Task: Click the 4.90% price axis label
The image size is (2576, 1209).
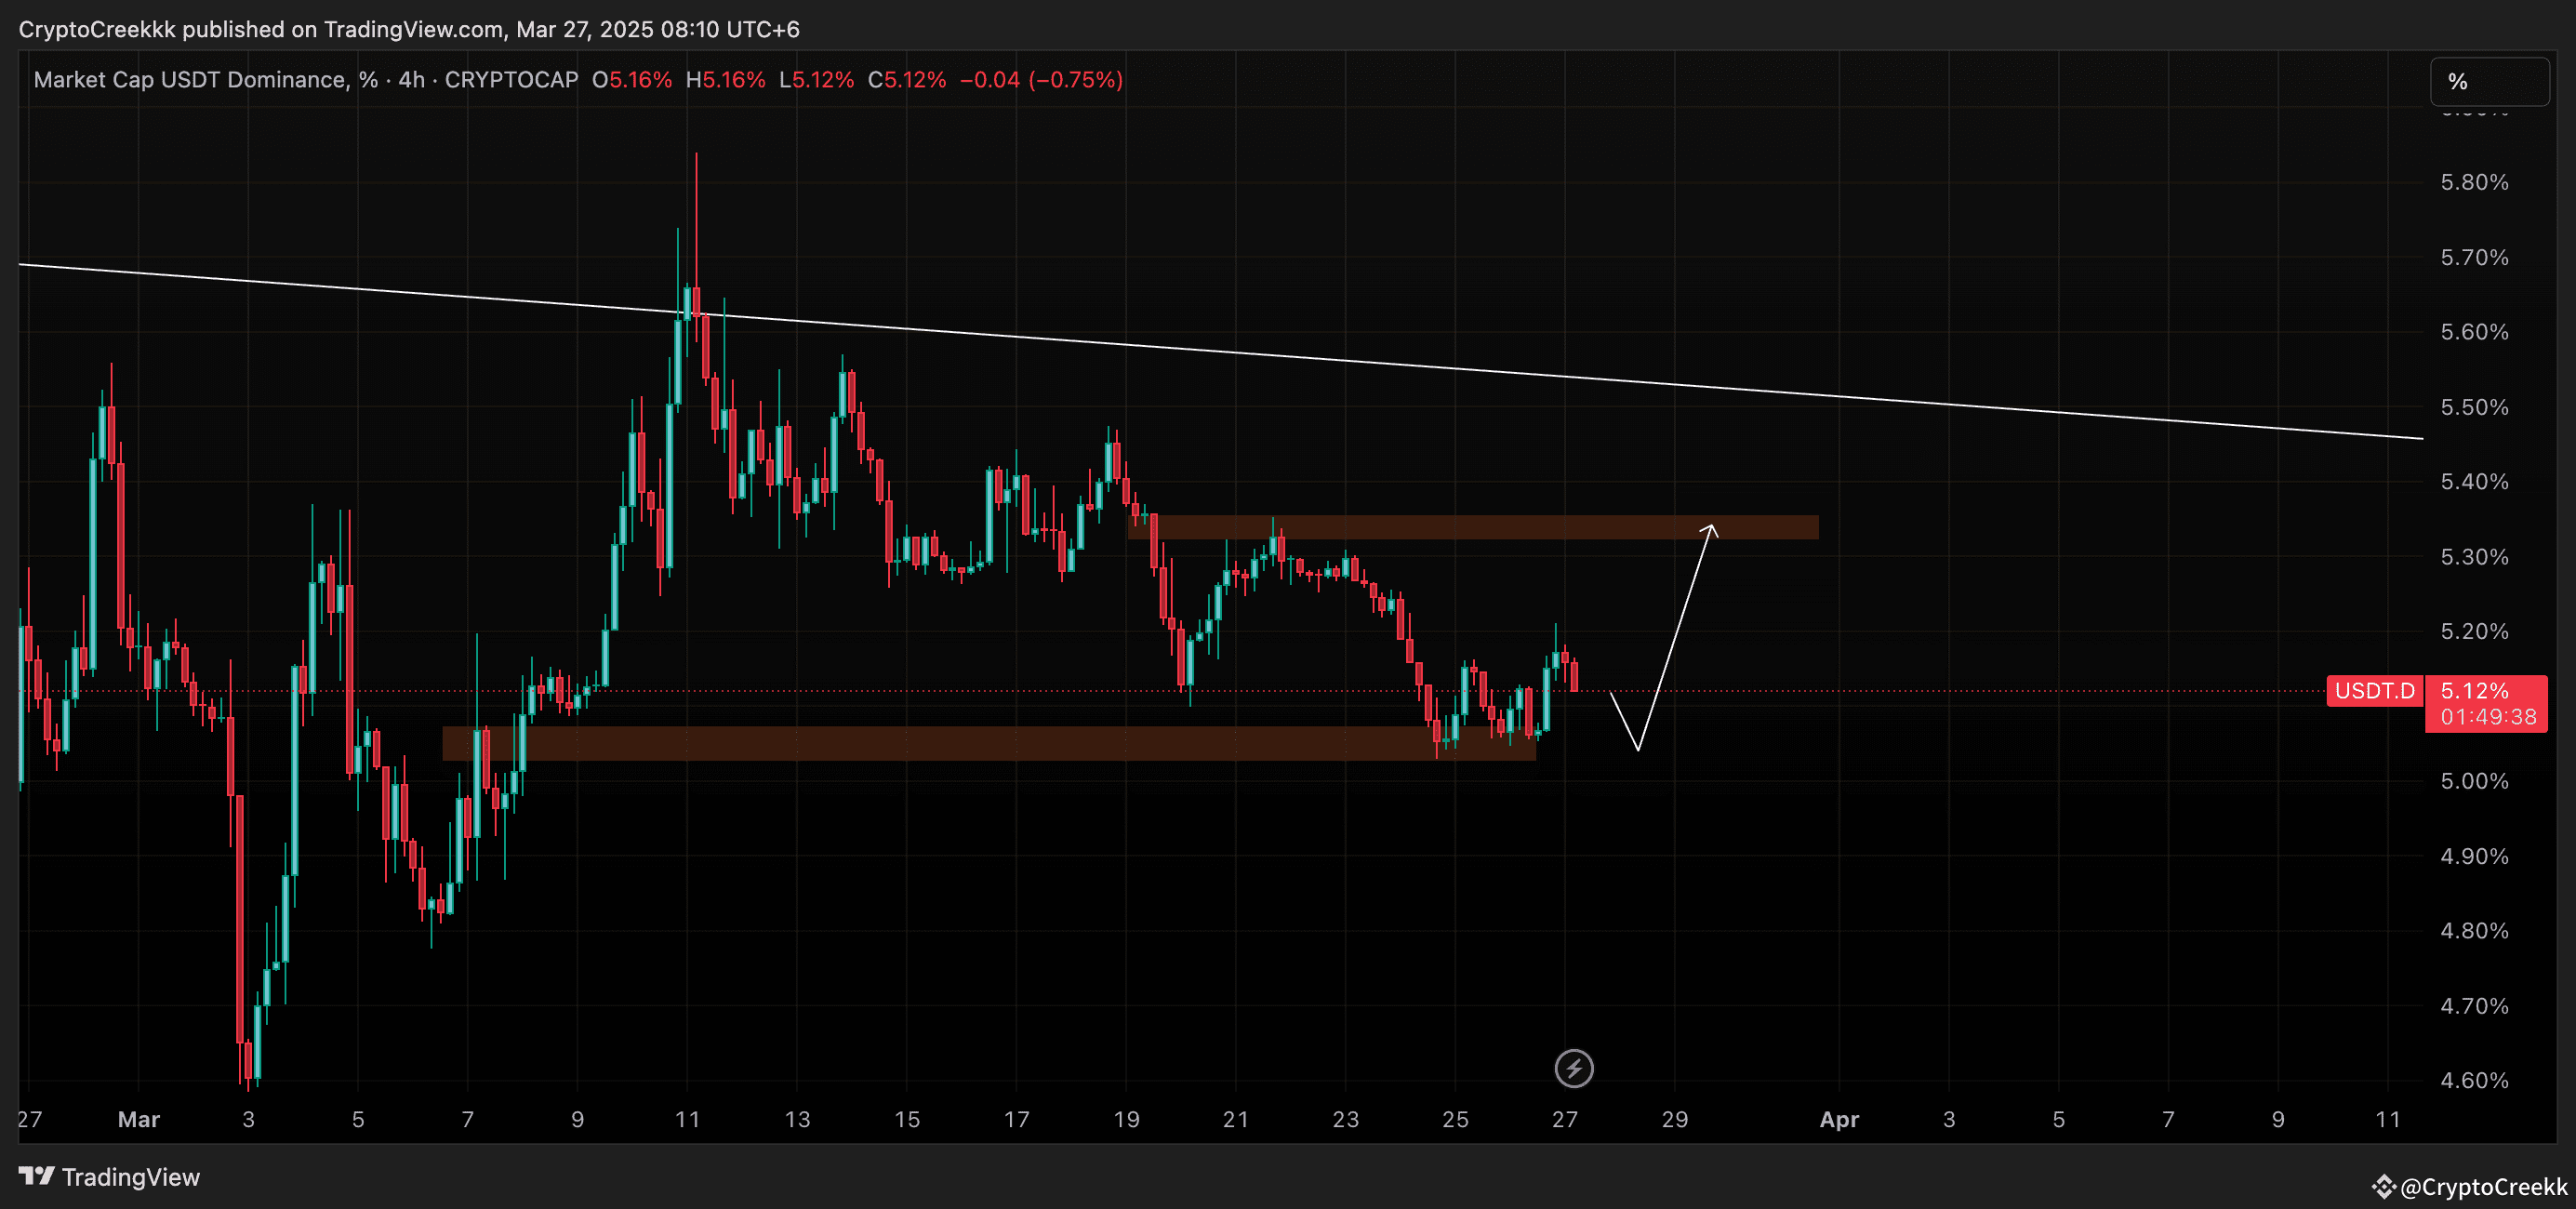Action: tap(2474, 856)
